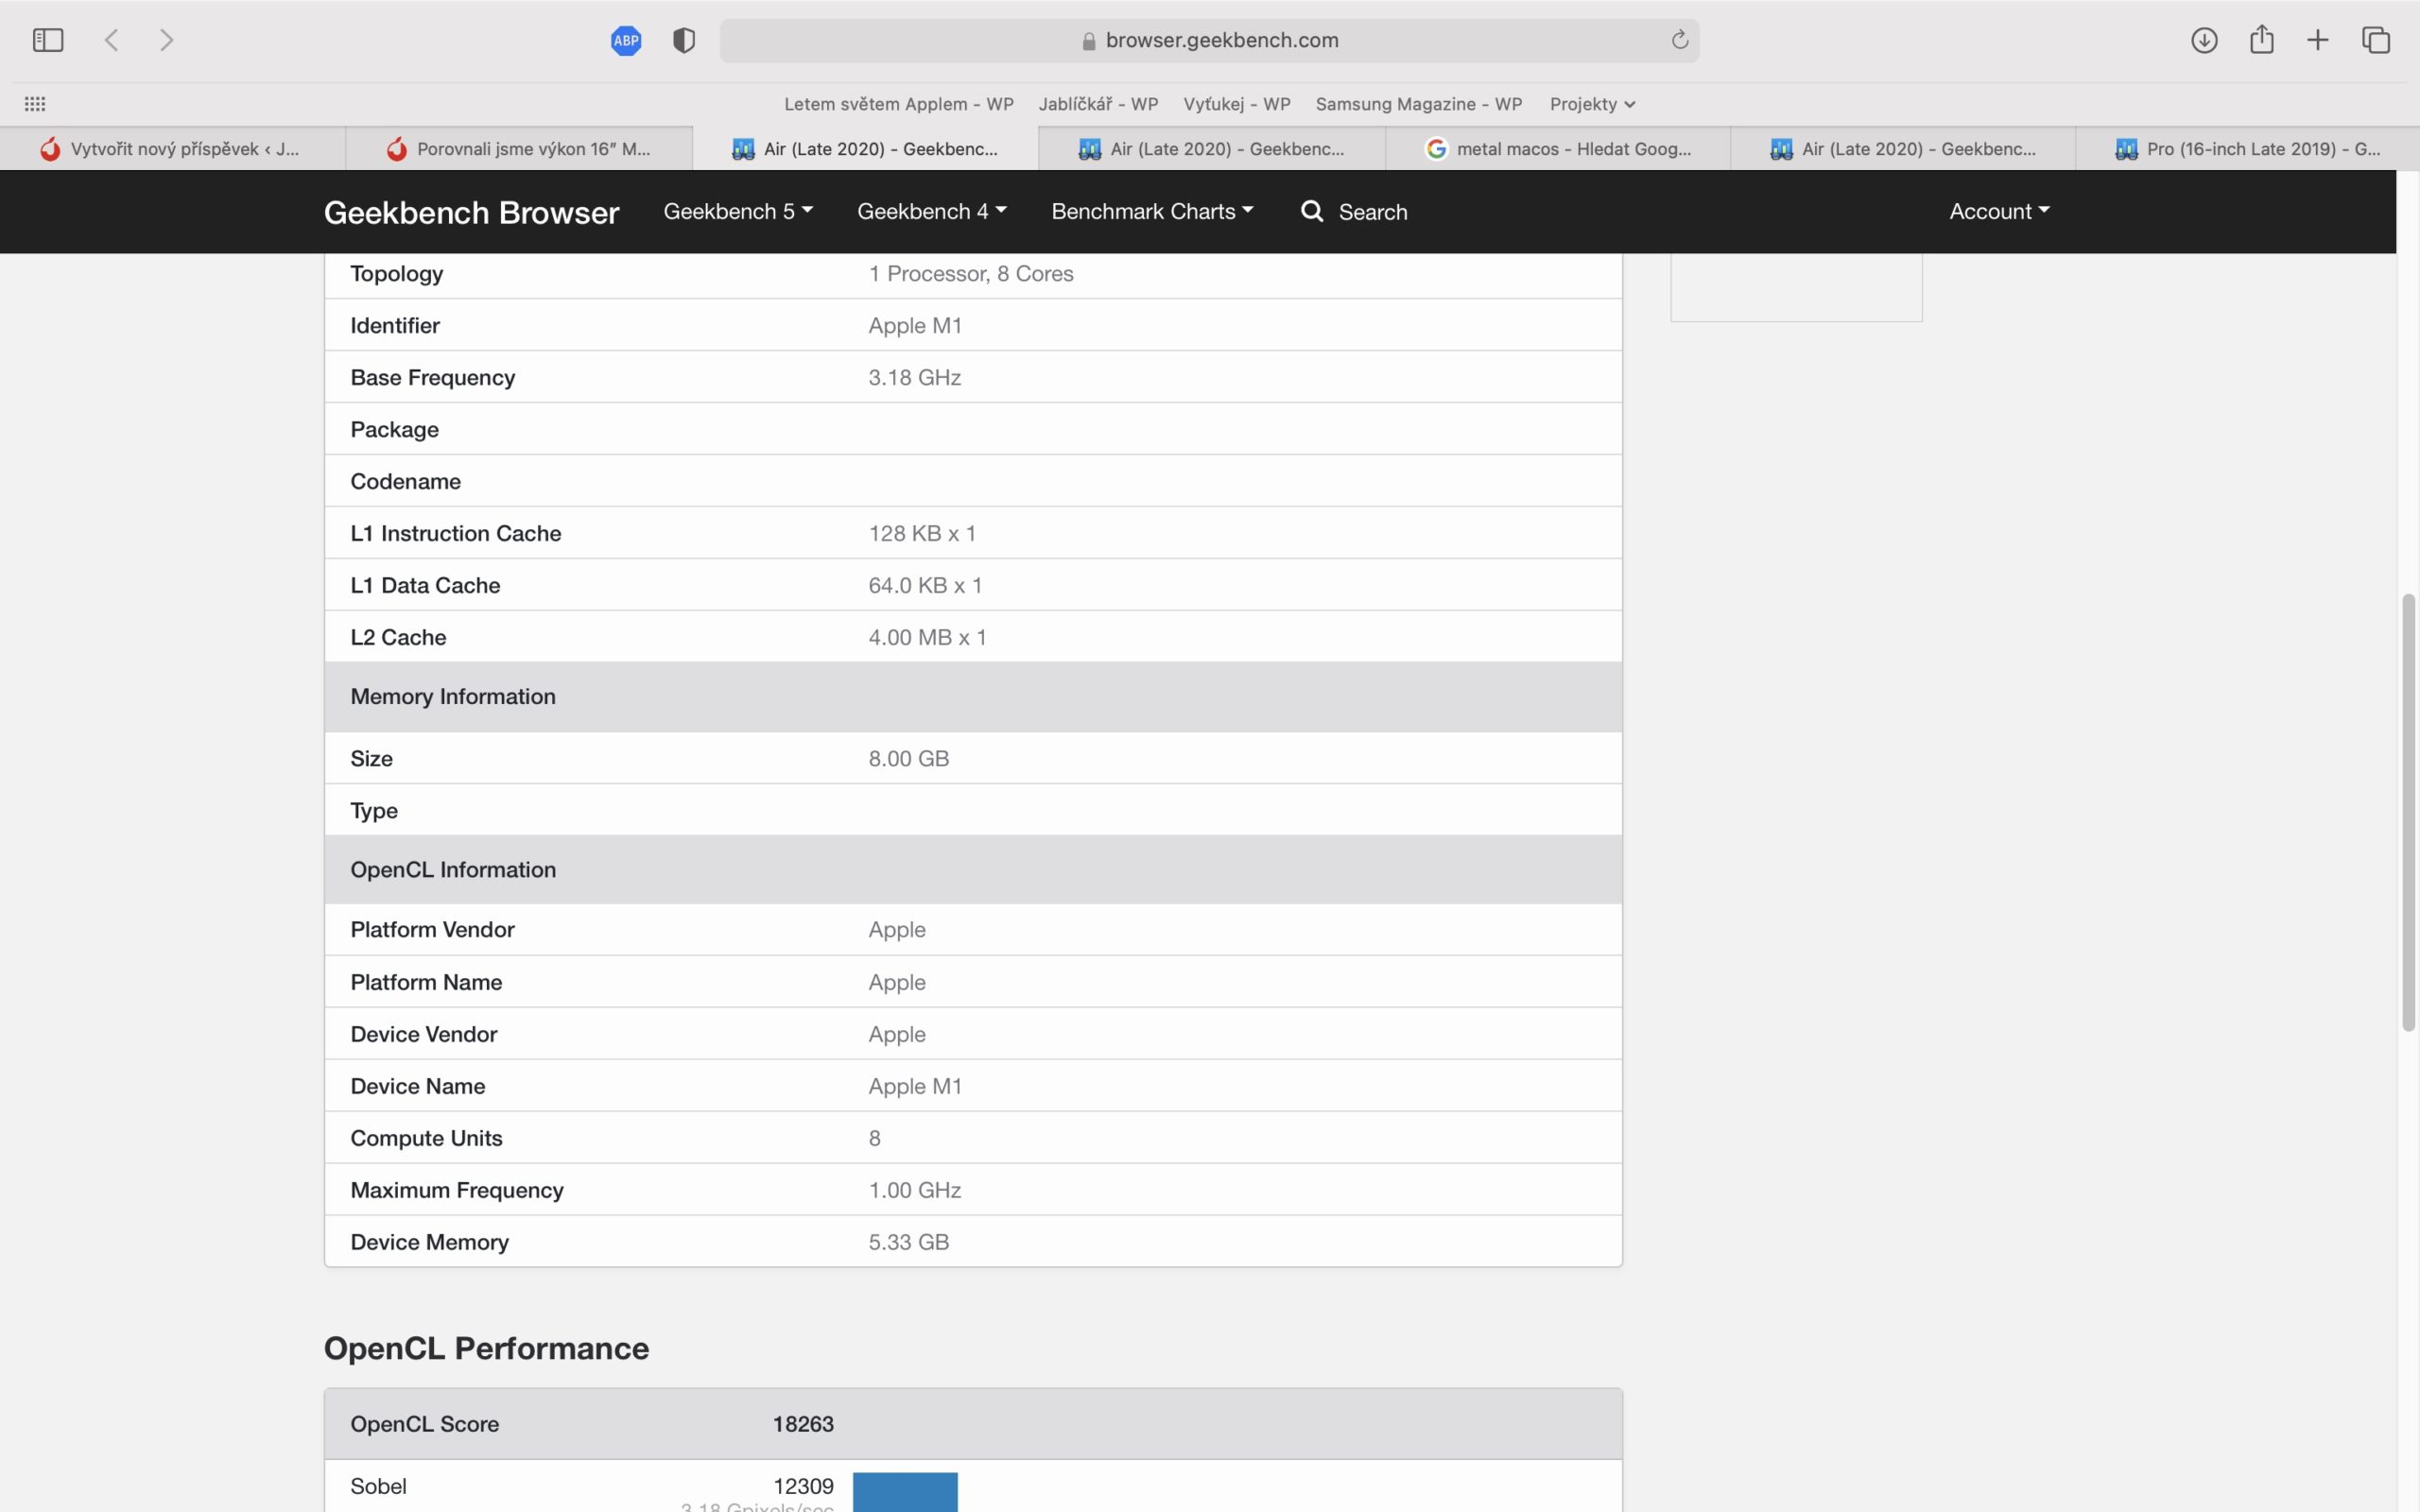Go back to previous page
2420x1512 pixels.
pos(111,40)
